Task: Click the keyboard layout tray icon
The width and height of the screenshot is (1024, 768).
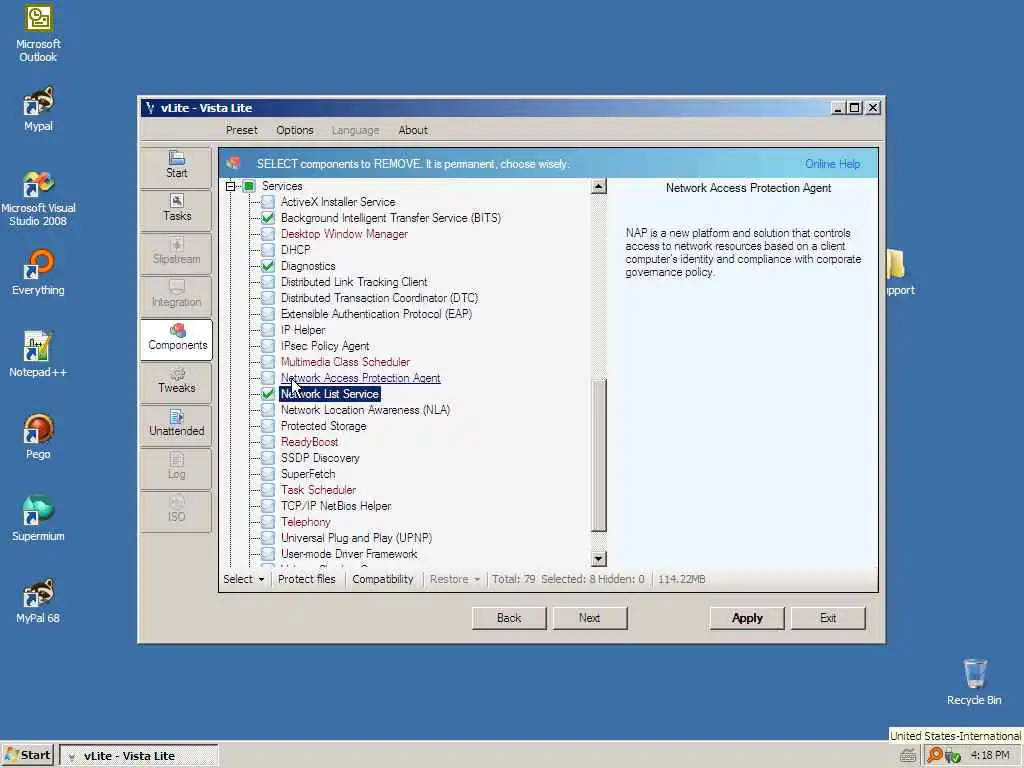Action: pyautogui.click(x=908, y=756)
